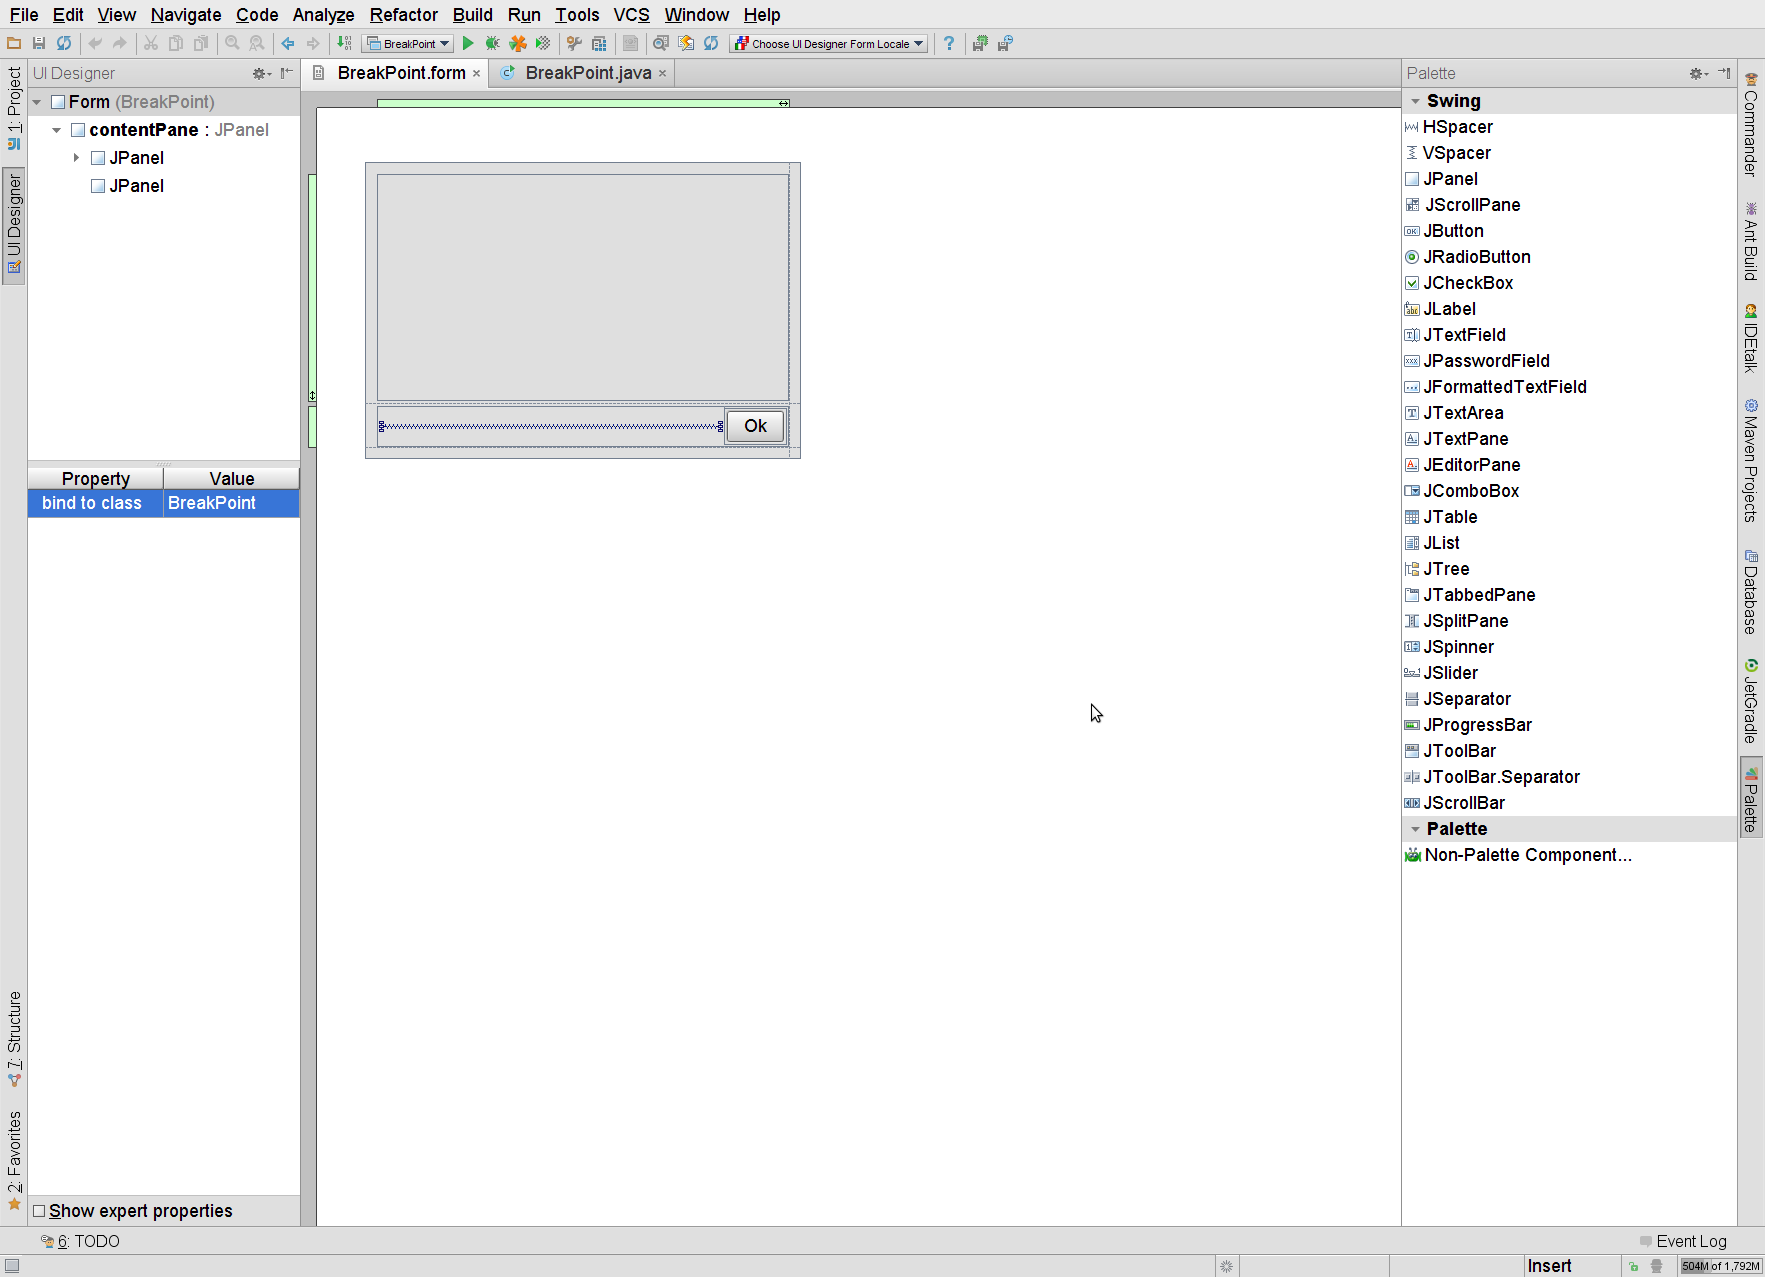1765x1277 pixels.
Task: Collapse the Swing palette section
Action: point(1414,100)
